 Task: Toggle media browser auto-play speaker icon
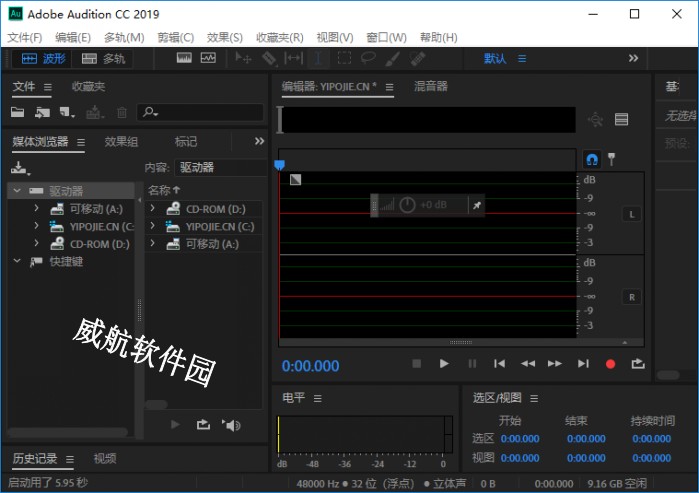tap(231, 425)
